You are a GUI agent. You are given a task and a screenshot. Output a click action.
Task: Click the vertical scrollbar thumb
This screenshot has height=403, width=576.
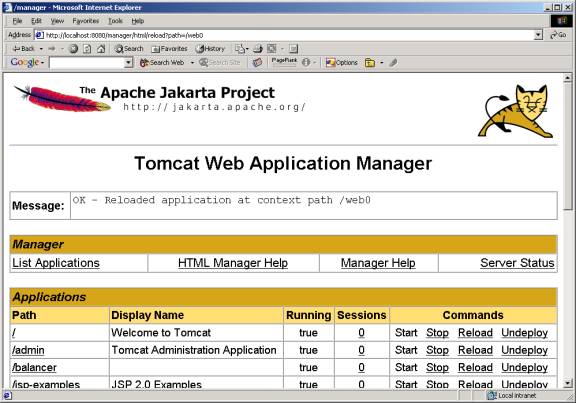tap(568, 147)
